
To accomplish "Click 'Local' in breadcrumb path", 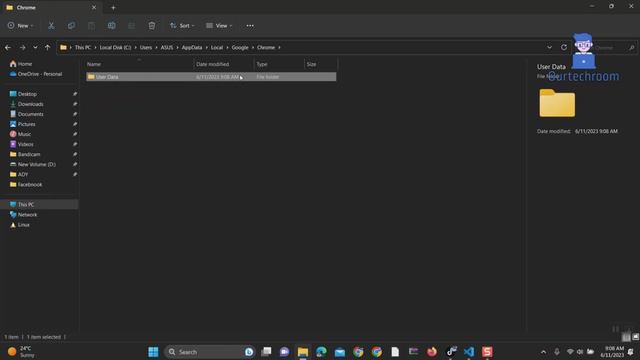I will point(217,47).
